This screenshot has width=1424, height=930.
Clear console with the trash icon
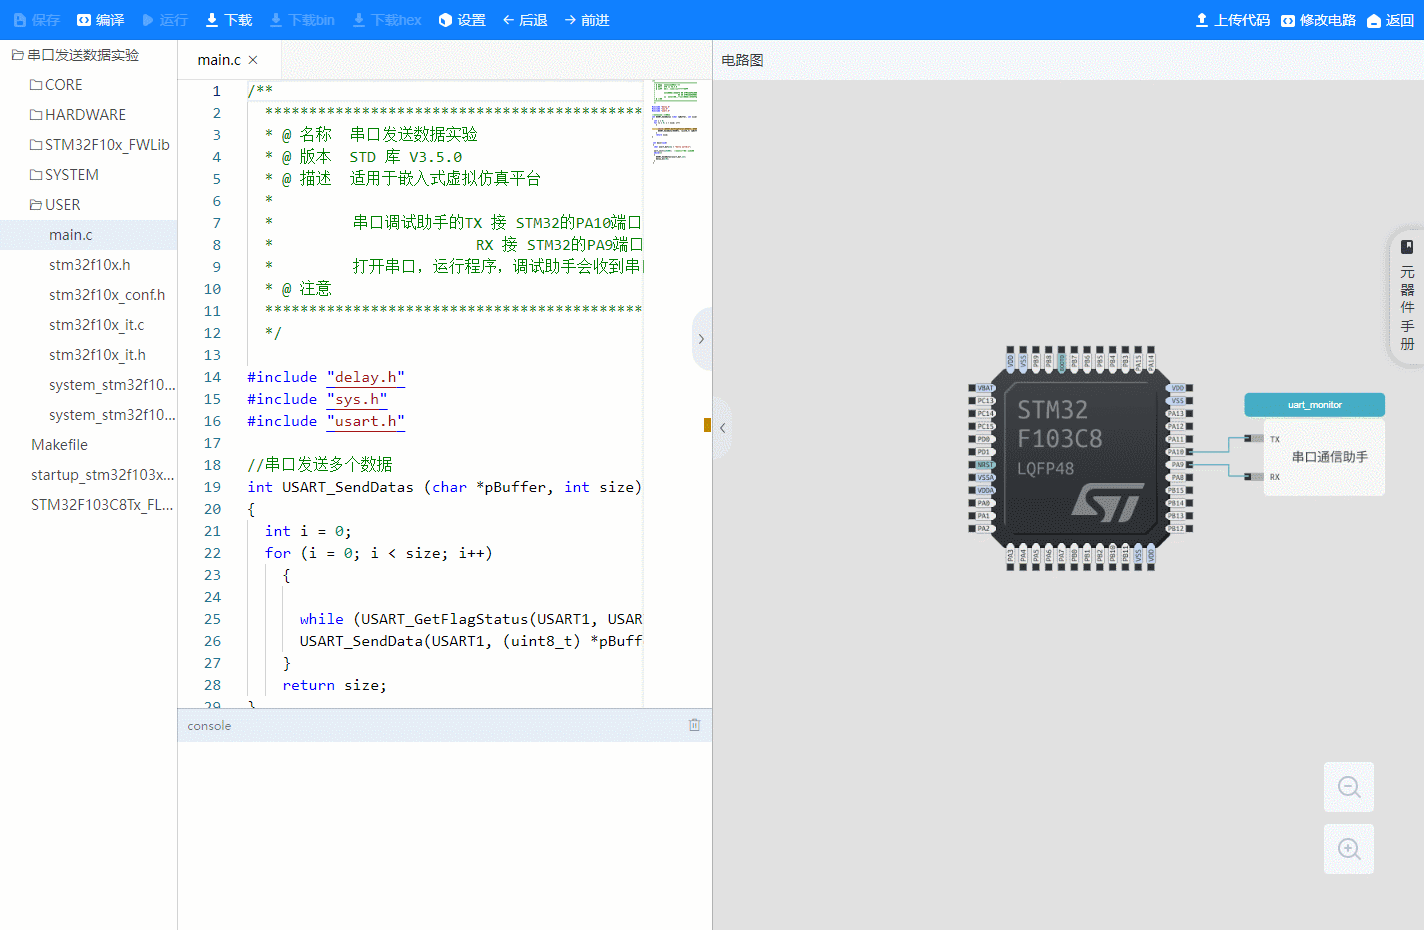click(694, 725)
